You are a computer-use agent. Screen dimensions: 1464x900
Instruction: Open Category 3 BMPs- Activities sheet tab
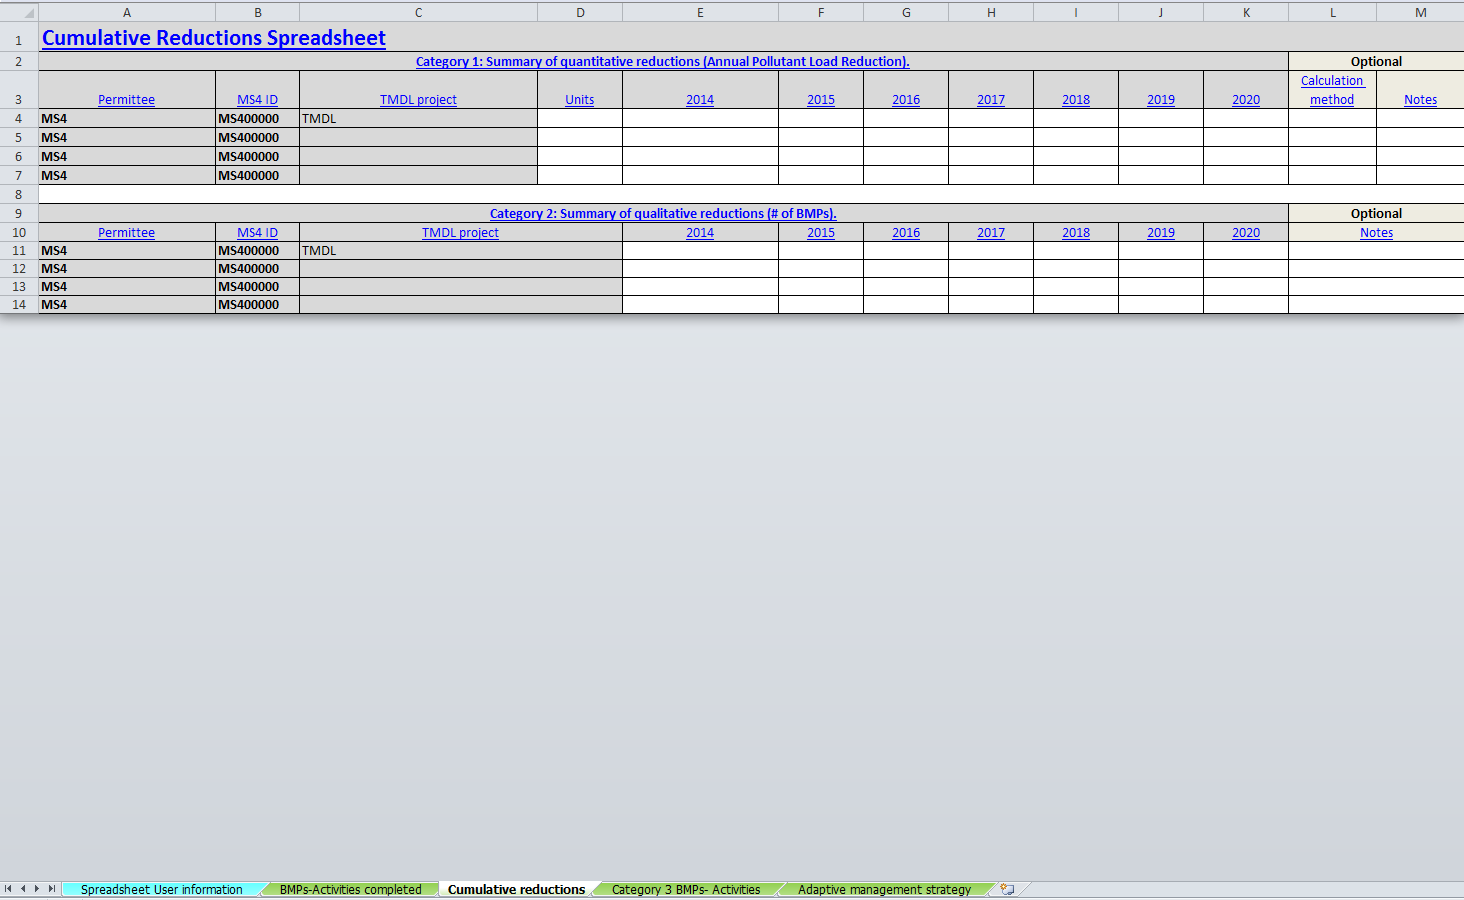685,889
